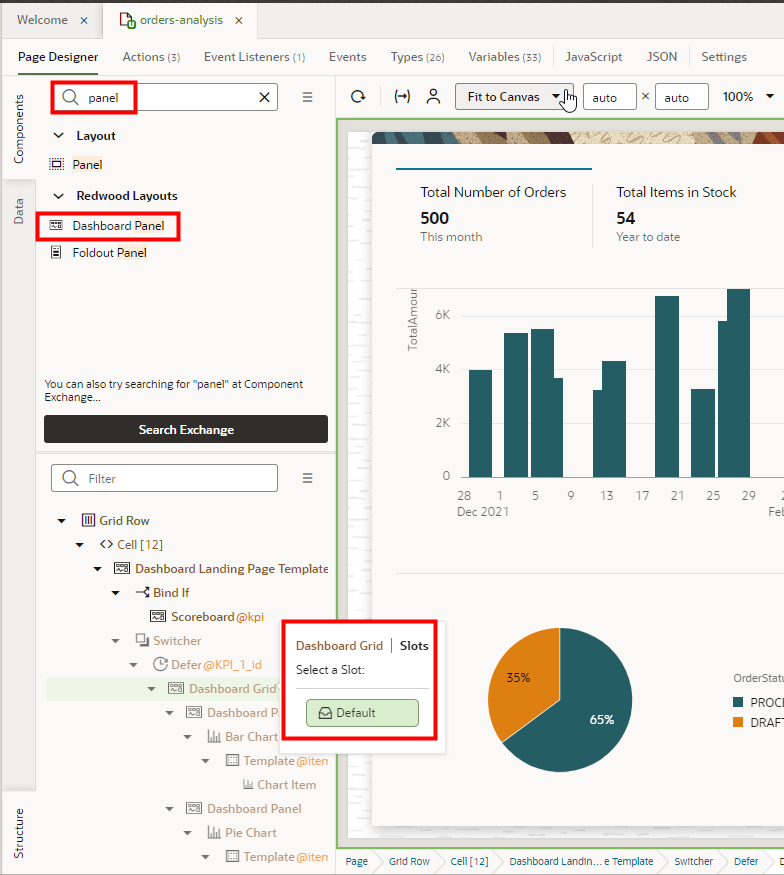The width and height of the screenshot is (784, 875).
Task: Open the Fit to Canvas dropdown
Action: (x=514, y=97)
